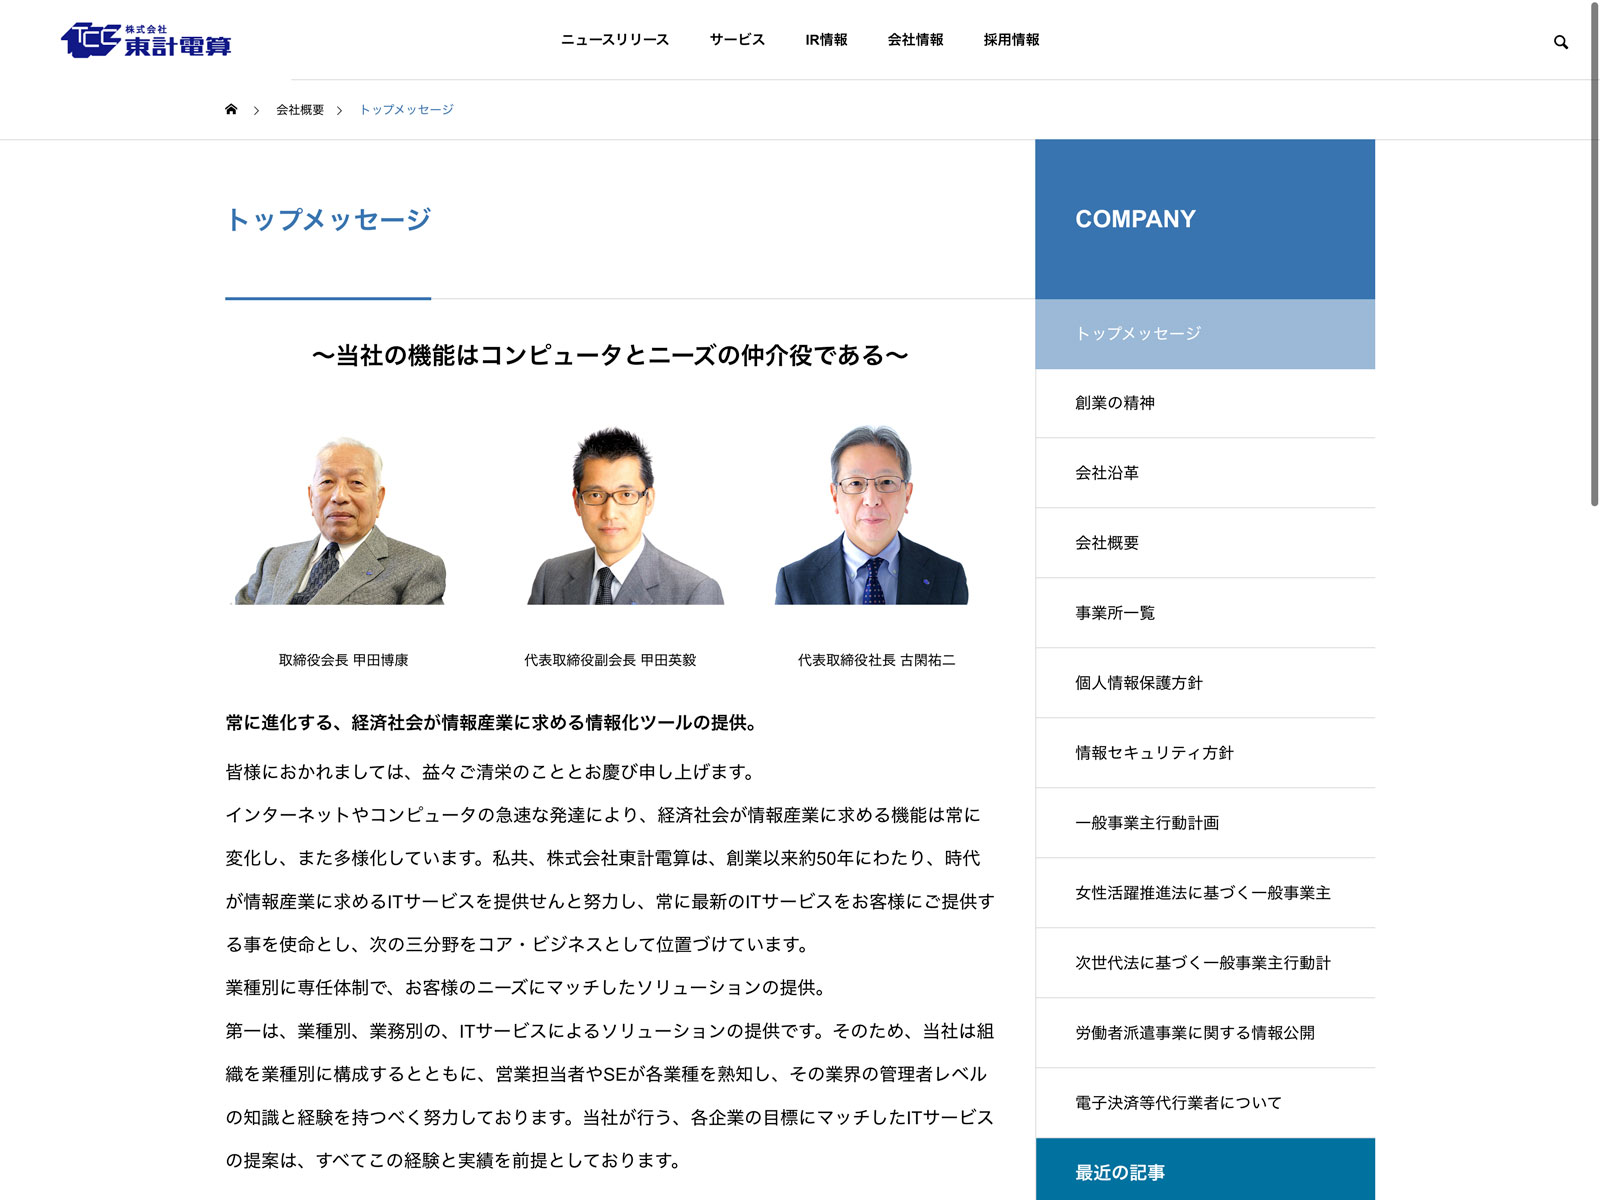The height and width of the screenshot is (1200, 1600).
Task: Click the search magnifier icon
Action: [x=1560, y=42]
